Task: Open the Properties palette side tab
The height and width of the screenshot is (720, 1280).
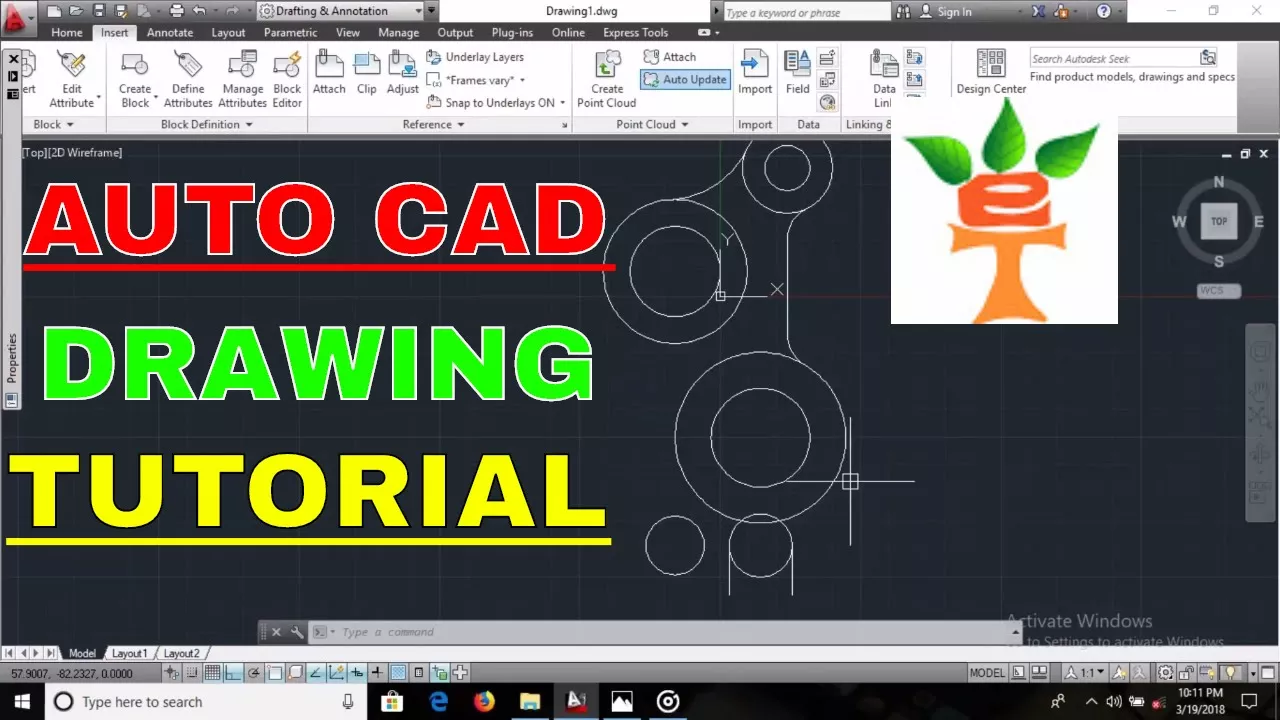Action: [x=11, y=358]
